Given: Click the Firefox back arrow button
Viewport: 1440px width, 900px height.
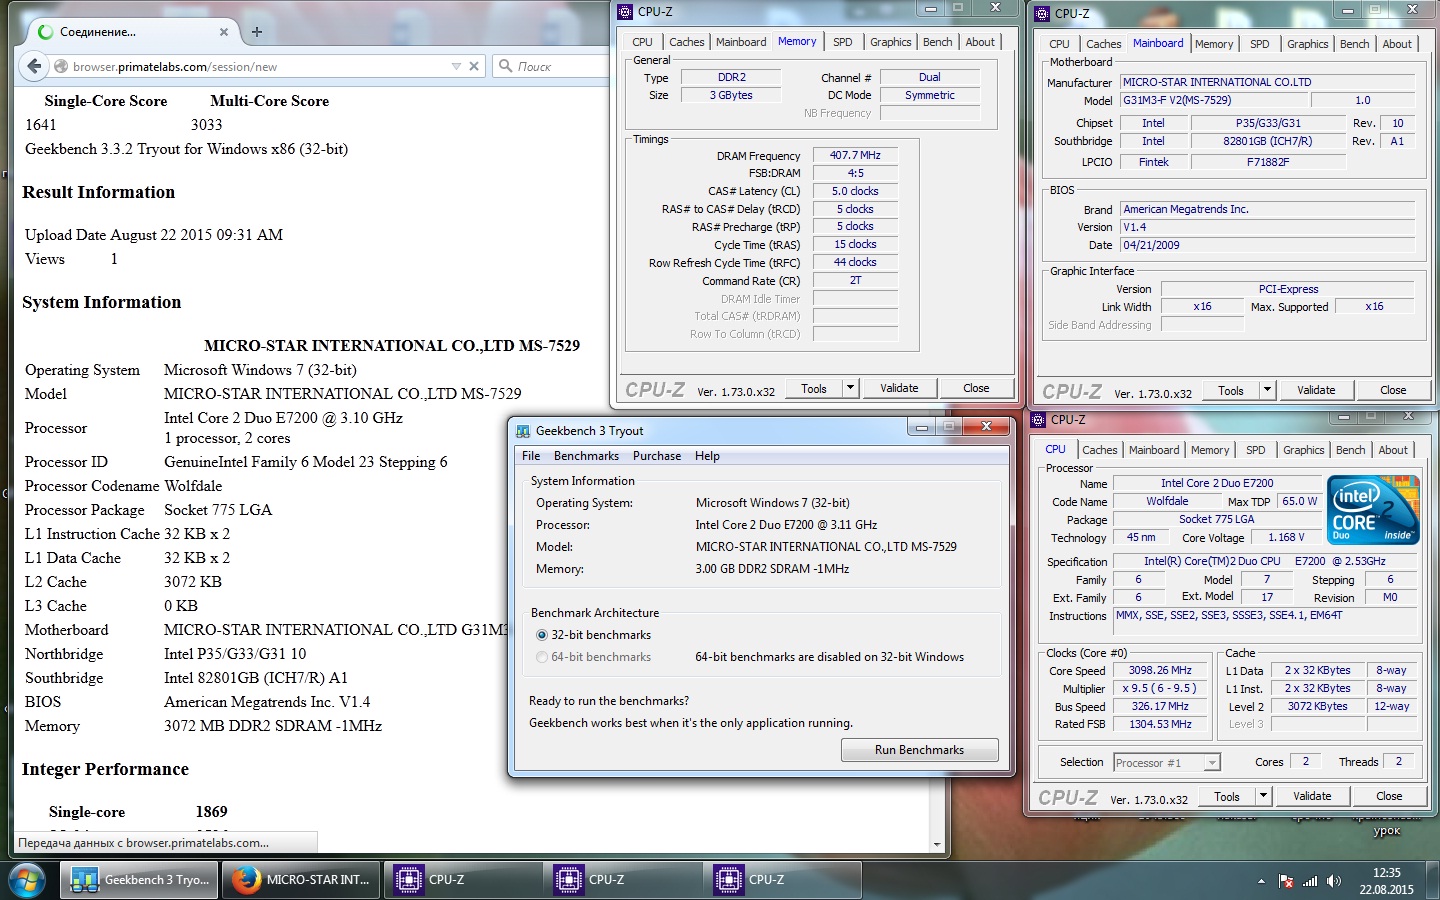Looking at the screenshot, I should pyautogui.click(x=34, y=66).
